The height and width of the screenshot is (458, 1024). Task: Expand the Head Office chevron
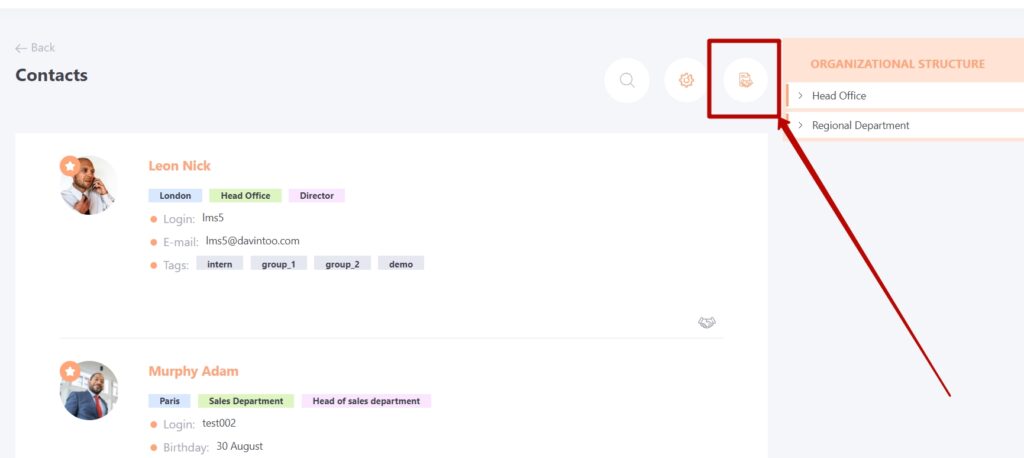pos(800,95)
